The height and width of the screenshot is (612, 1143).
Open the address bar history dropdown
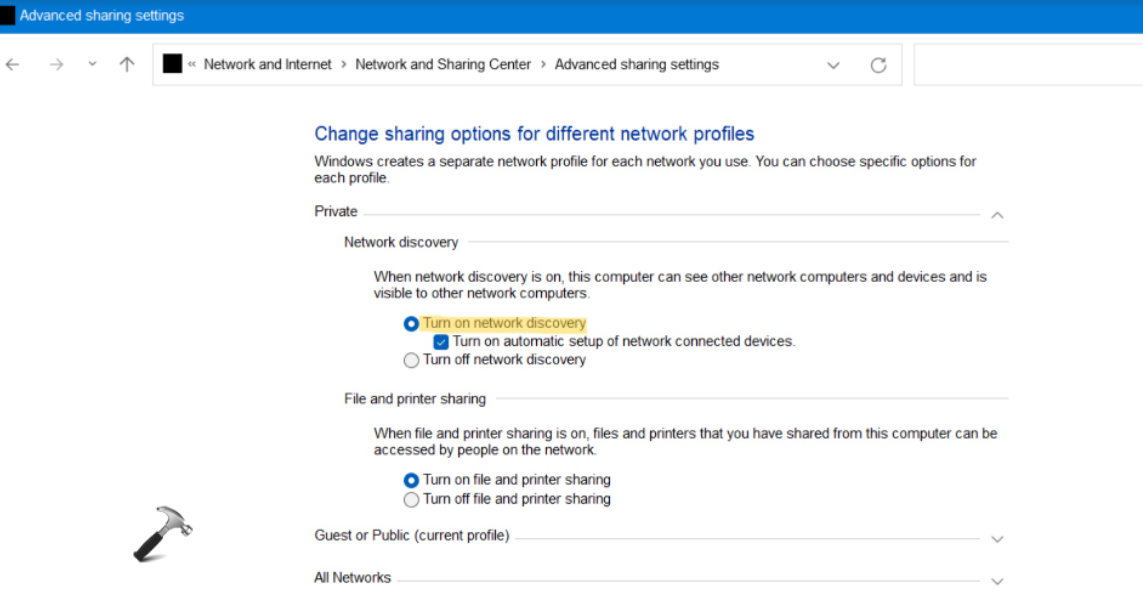click(833, 65)
